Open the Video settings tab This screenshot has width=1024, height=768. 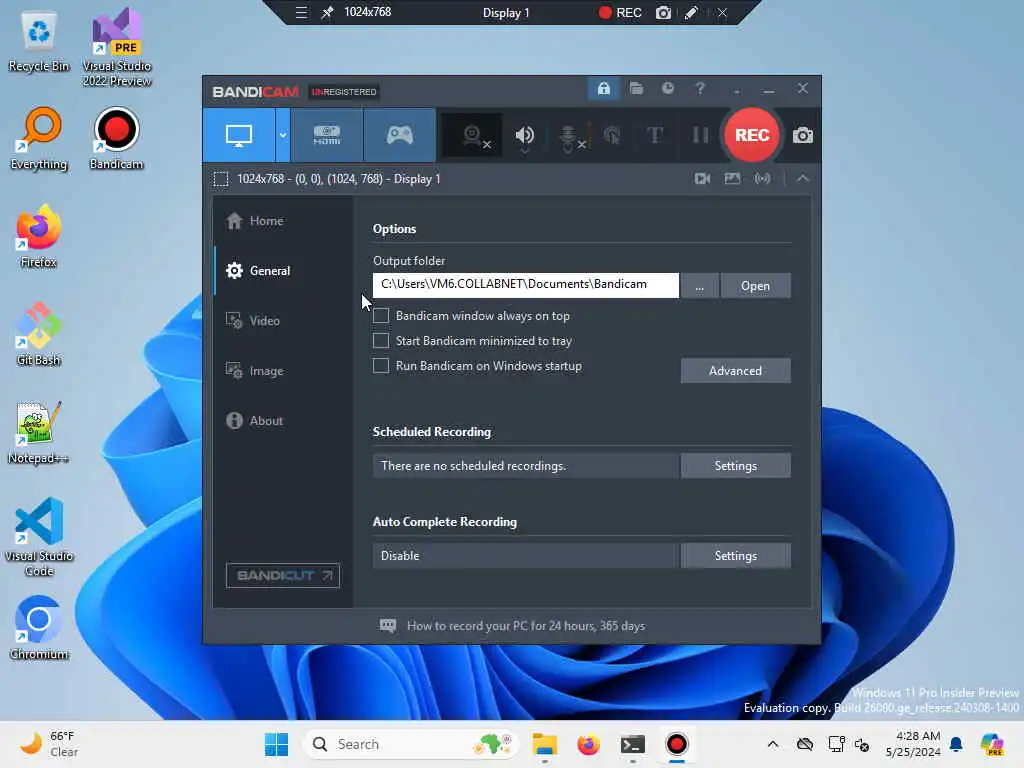pyautogui.click(x=283, y=321)
